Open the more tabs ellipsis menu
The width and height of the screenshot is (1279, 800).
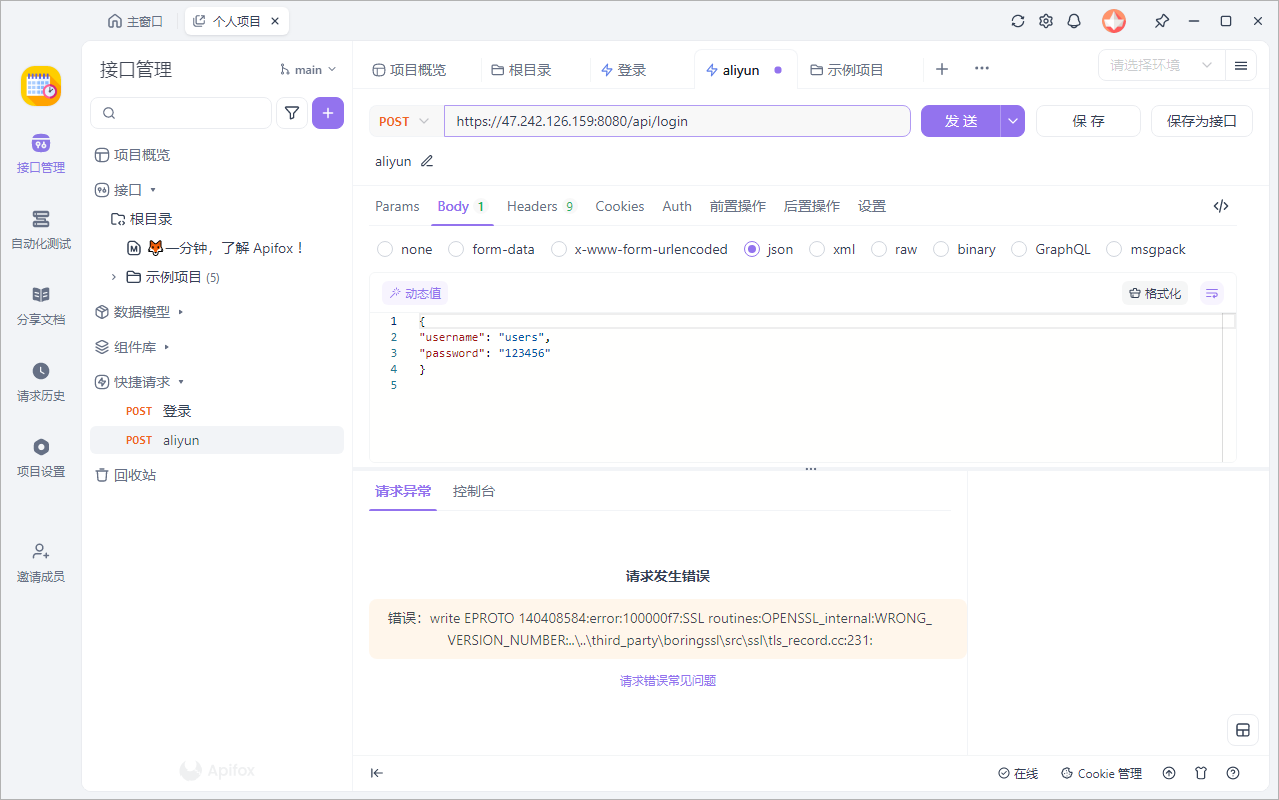982,69
